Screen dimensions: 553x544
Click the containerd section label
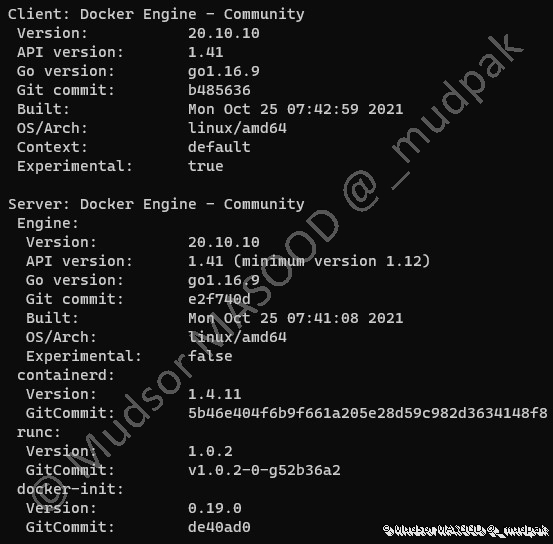coord(66,375)
